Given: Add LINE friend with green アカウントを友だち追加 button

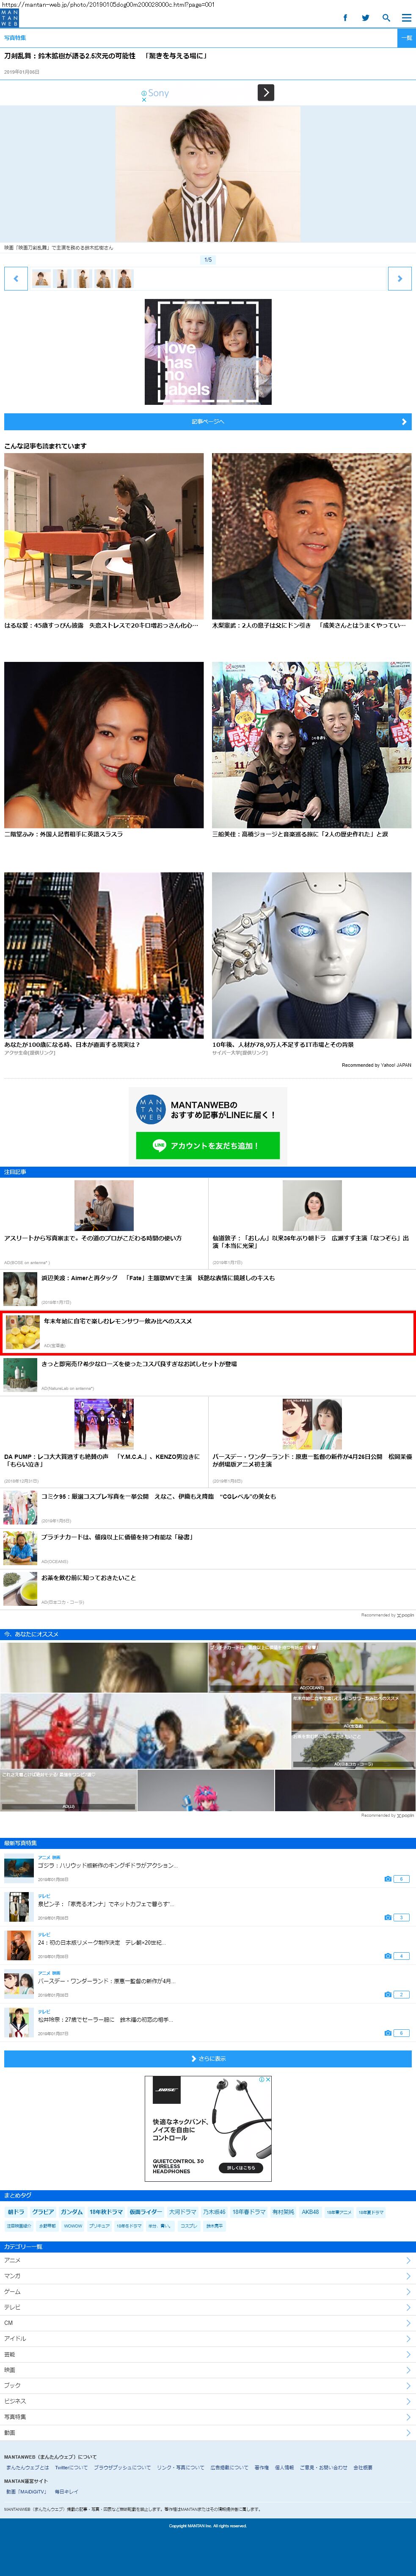Looking at the screenshot, I should coord(208,1146).
